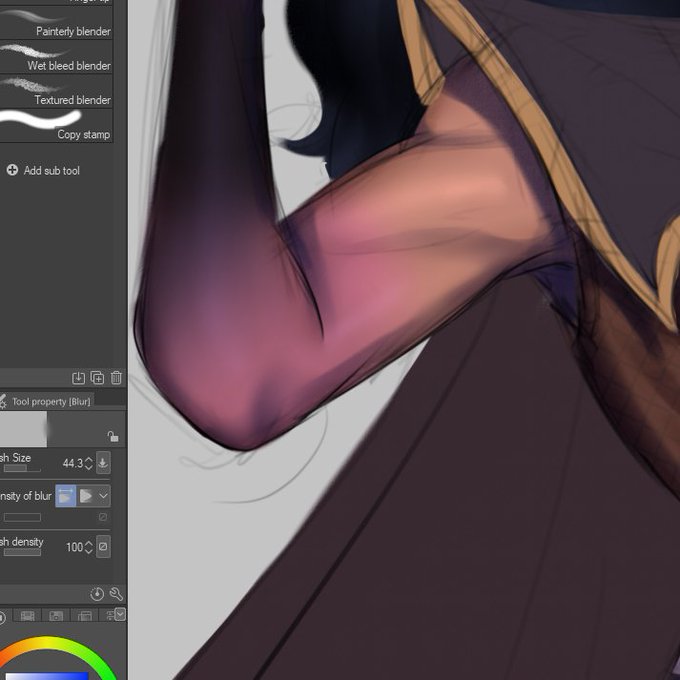The height and width of the screenshot is (680, 680).
Task: Click Add sub tool
Action: click(x=43, y=170)
